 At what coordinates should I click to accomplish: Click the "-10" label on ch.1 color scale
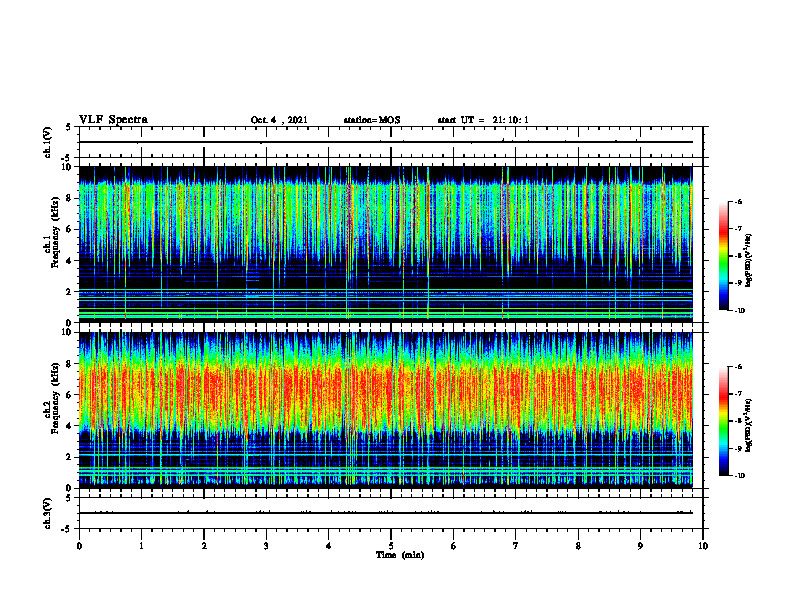click(x=739, y=311)
